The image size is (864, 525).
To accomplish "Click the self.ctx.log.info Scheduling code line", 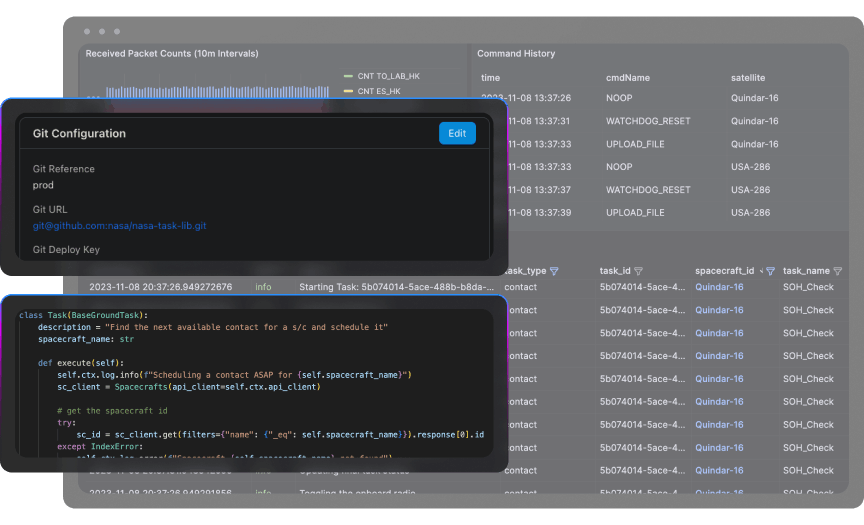I will click(x=234, y=375).
